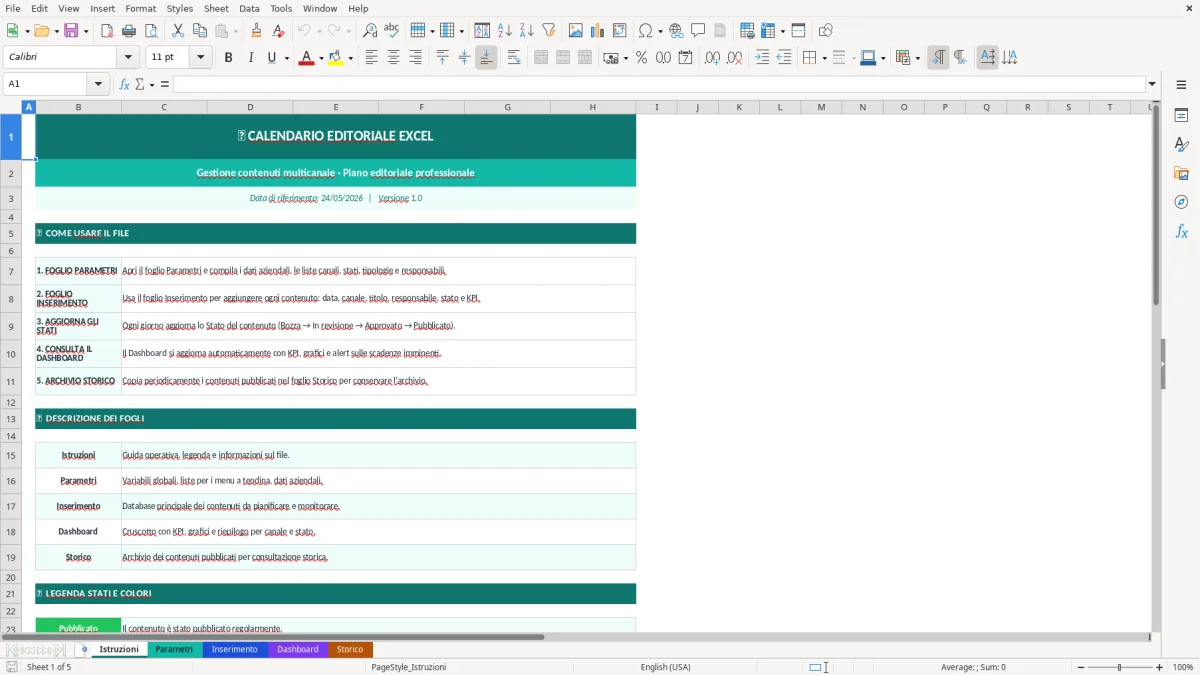Open the Function Wizard fx icon
The width and height of the screenshot is (1200, 675).
click(125, 84)
